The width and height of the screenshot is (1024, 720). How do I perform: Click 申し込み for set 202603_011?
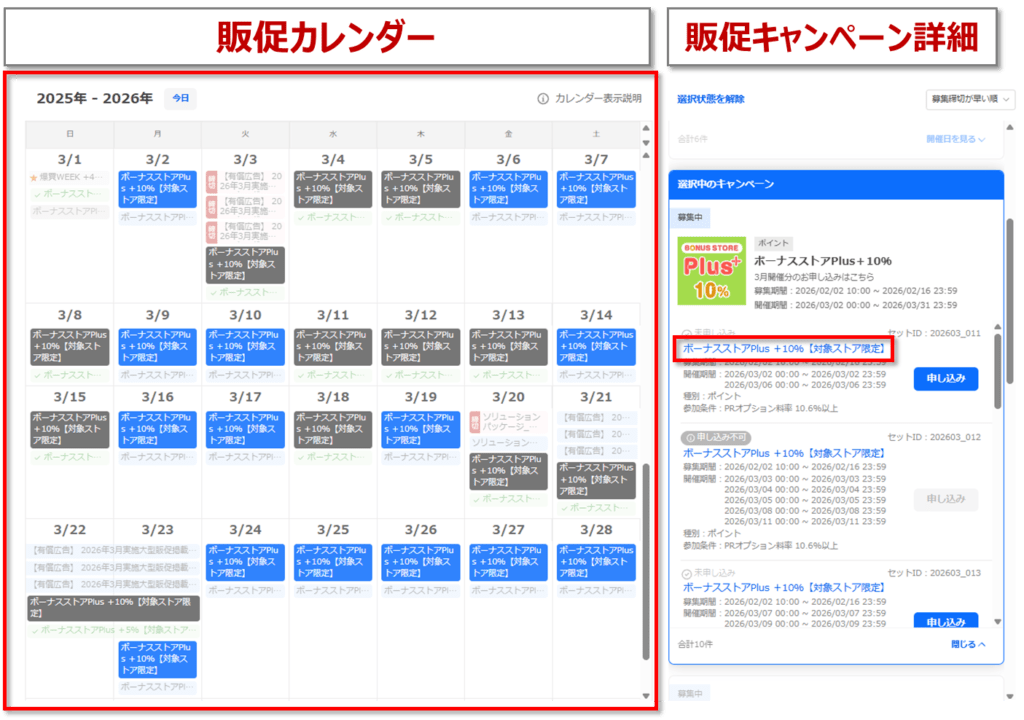tap(946, 379)
